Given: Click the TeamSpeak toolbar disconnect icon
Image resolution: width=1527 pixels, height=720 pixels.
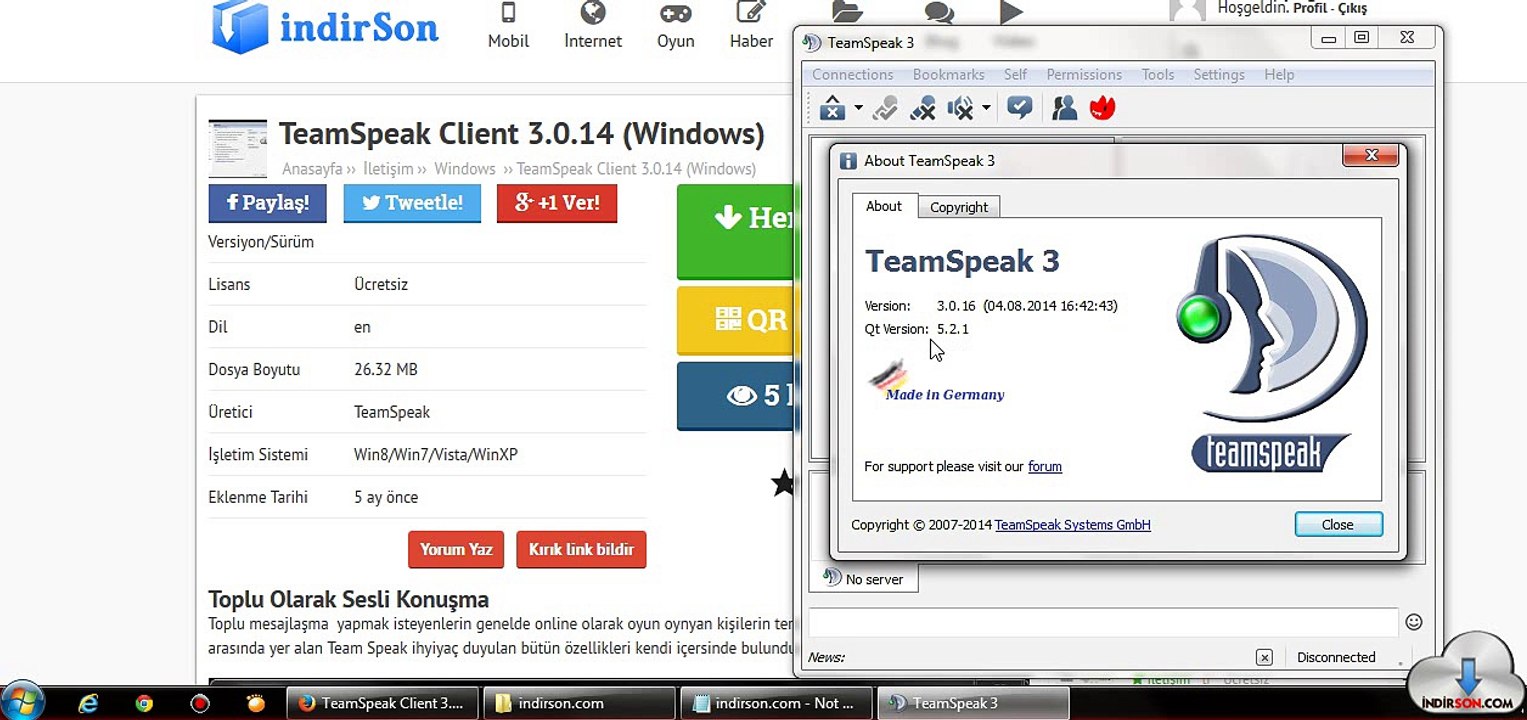Looking at the screenshot, I should point(832,108).
